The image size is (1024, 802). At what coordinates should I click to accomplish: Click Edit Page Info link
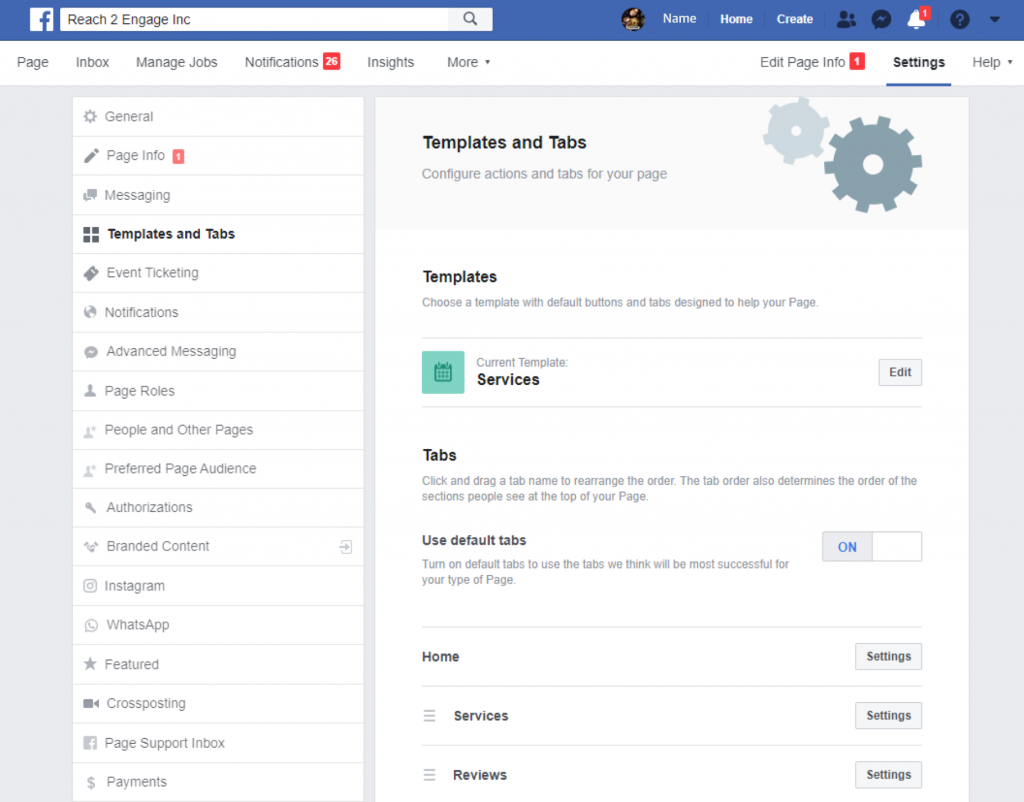point(802,62)
